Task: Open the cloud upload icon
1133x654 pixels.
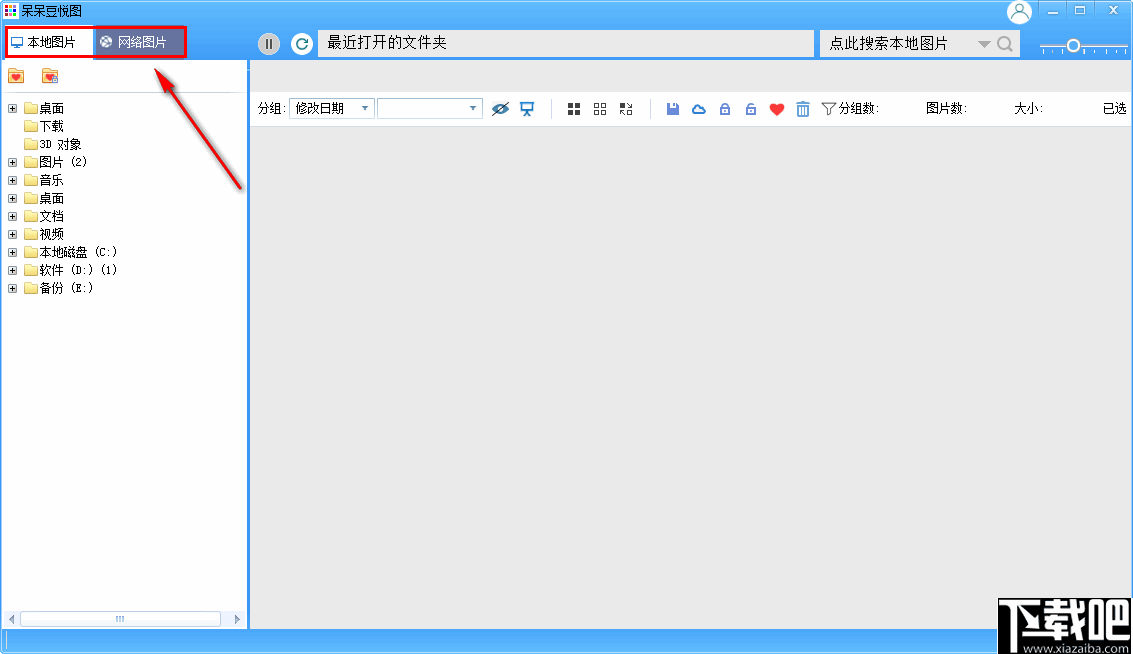Action: tap(698, 109)
